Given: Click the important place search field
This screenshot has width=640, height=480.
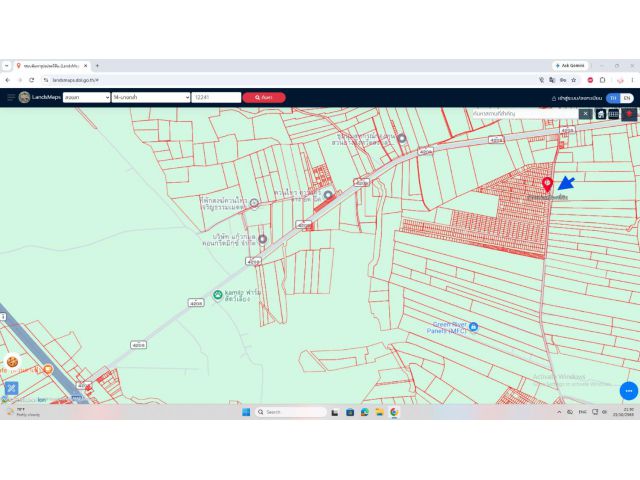Looking at the screenshot, I should [x=524, y=113].
